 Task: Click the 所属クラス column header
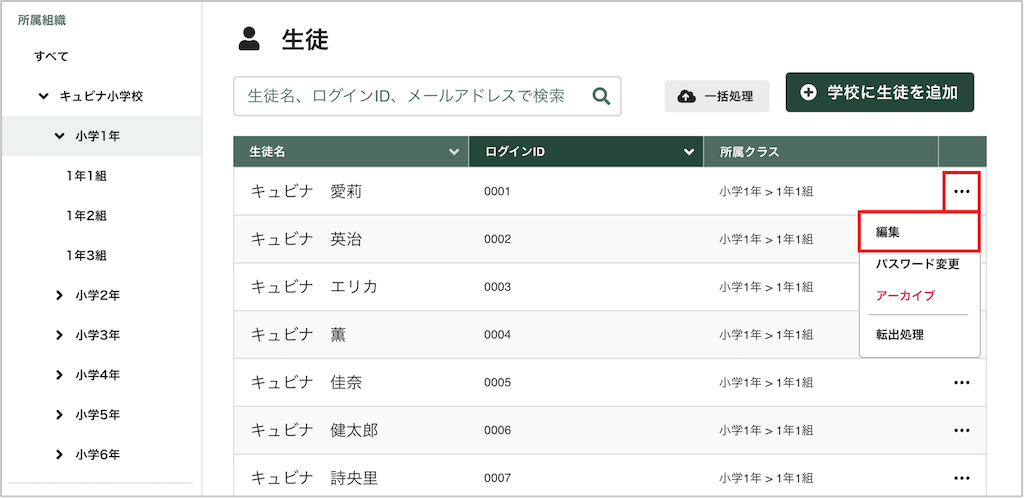pos(820,152)
